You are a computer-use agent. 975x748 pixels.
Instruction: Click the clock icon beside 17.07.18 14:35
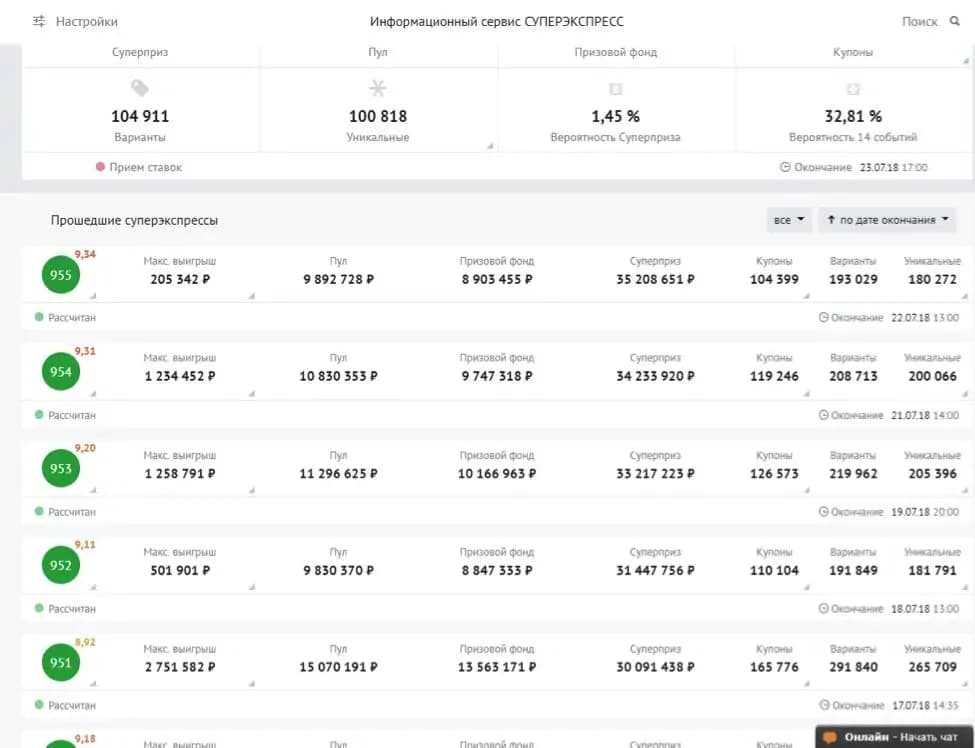pyautogui.click(x=825, y=705)
